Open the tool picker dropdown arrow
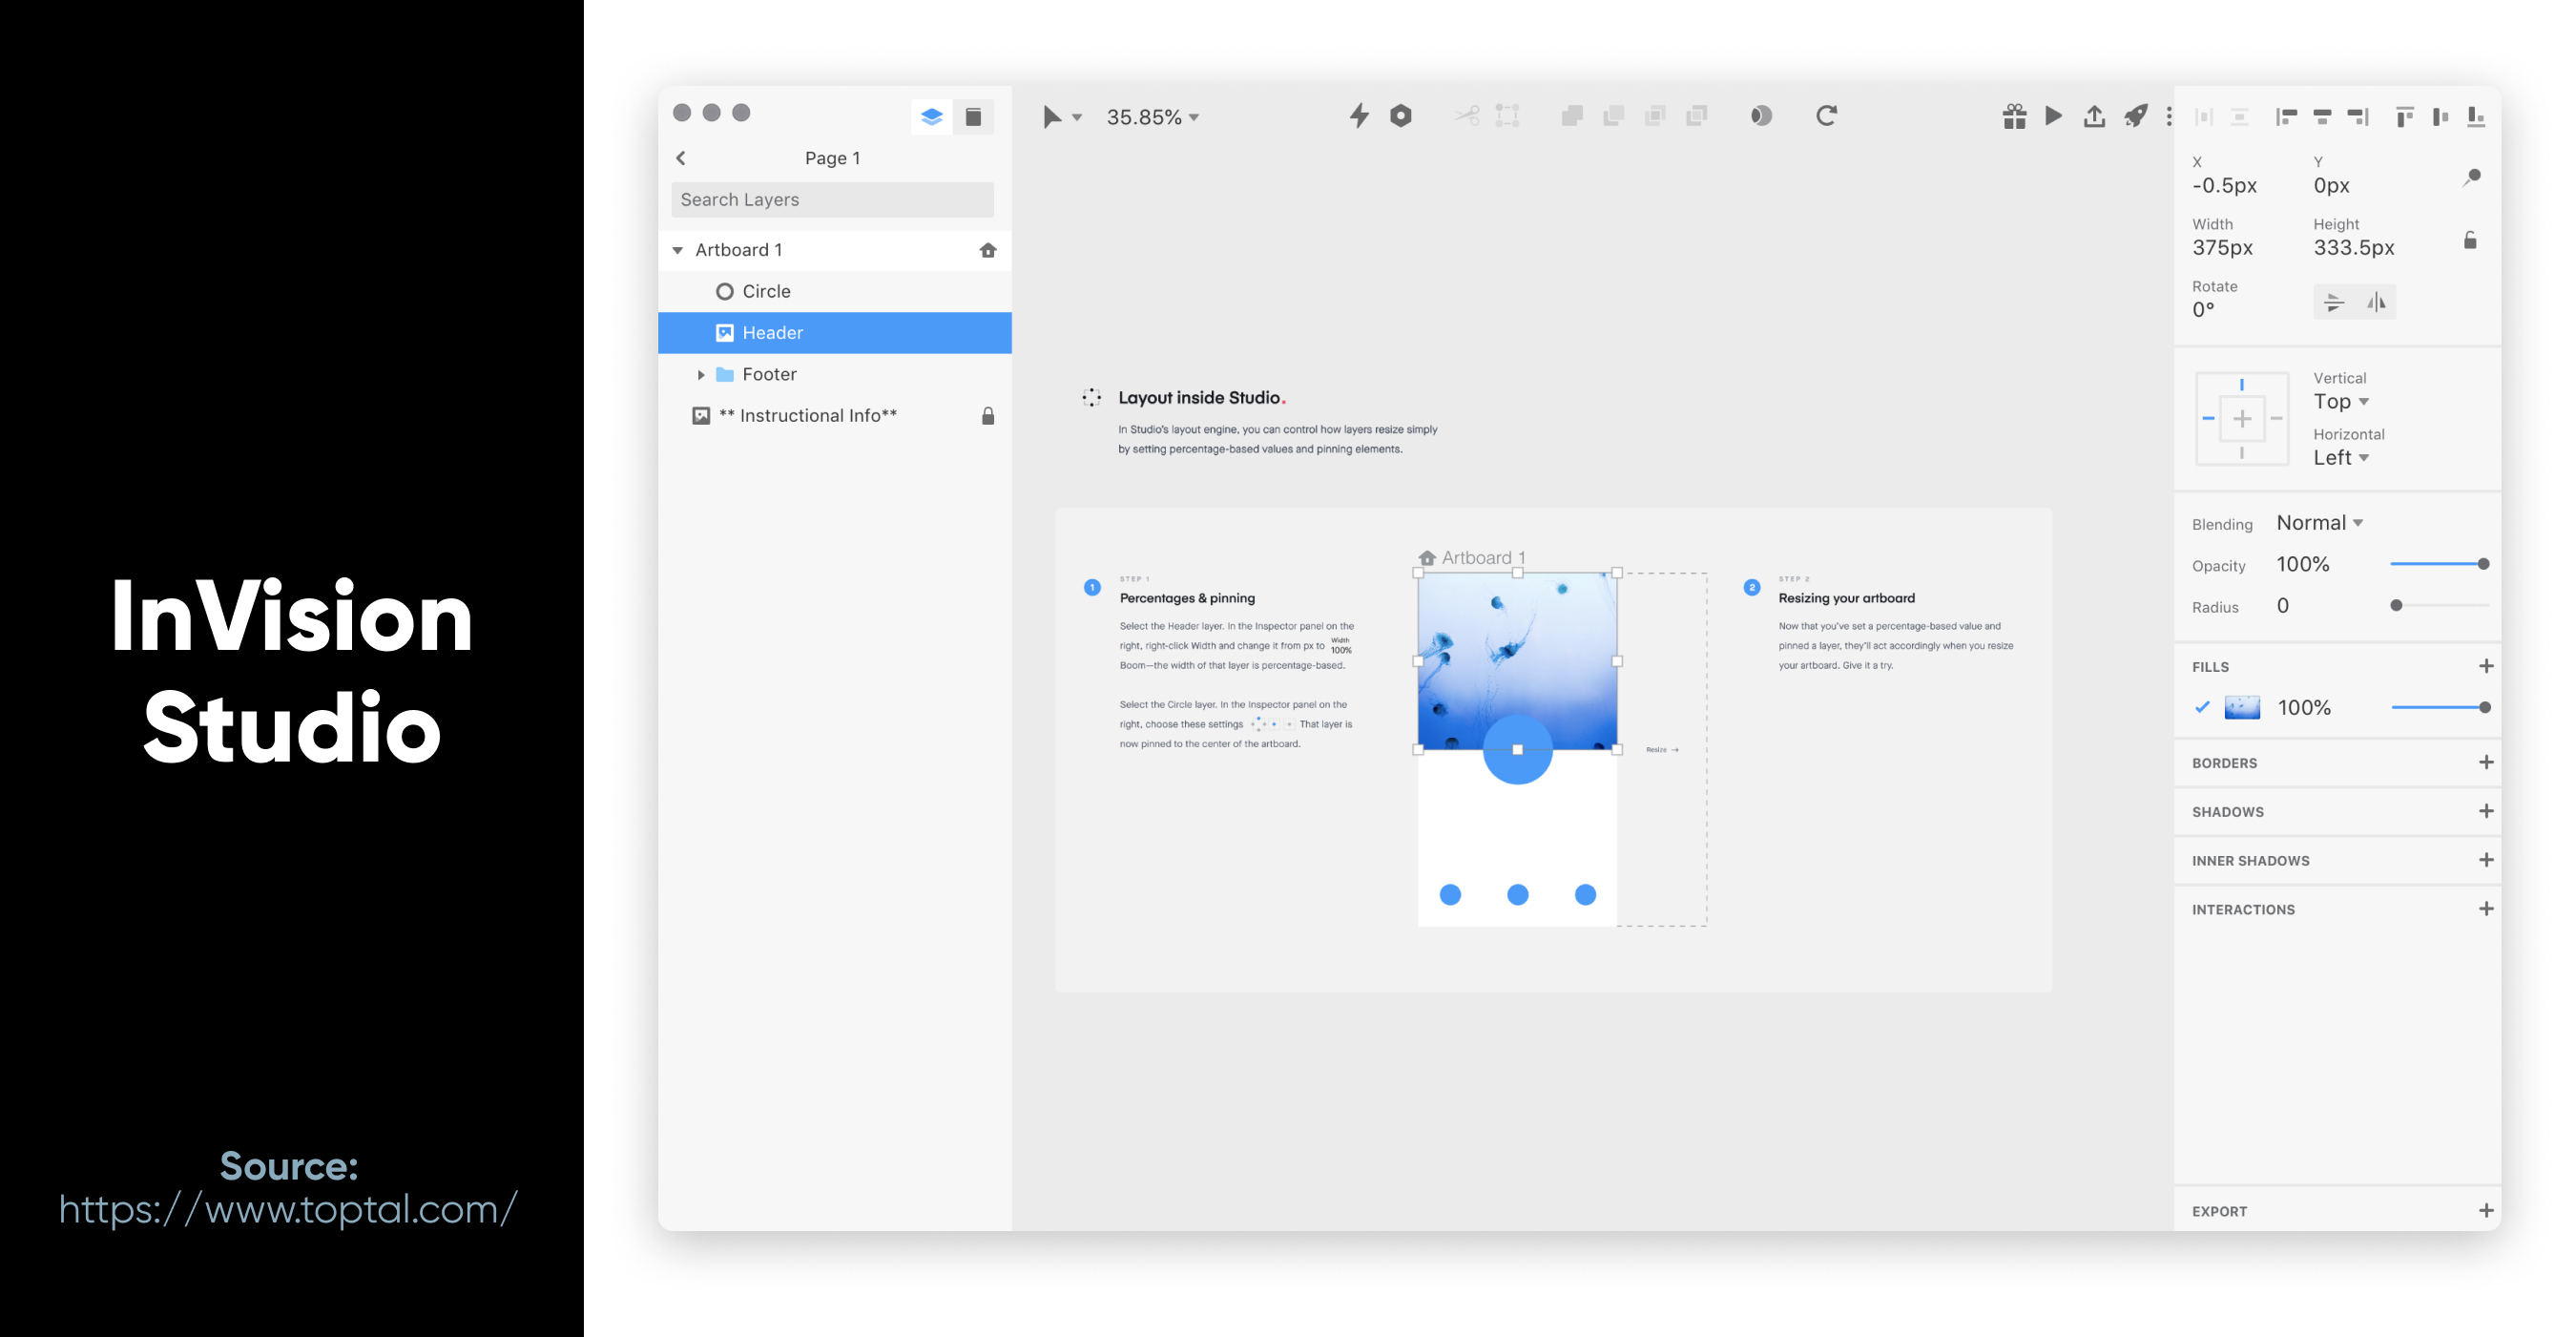 pyautogui.click(x=1077, y=118)
